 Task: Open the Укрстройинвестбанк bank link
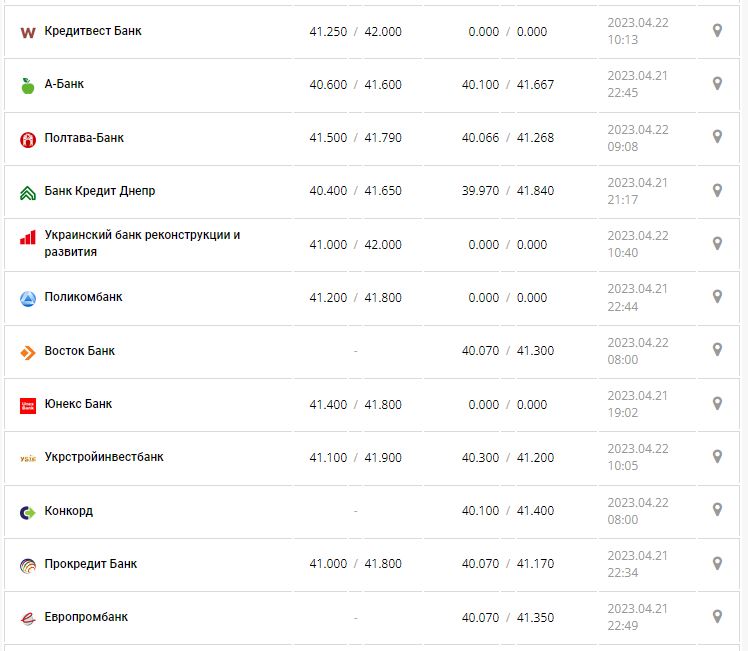pos(104,457)
